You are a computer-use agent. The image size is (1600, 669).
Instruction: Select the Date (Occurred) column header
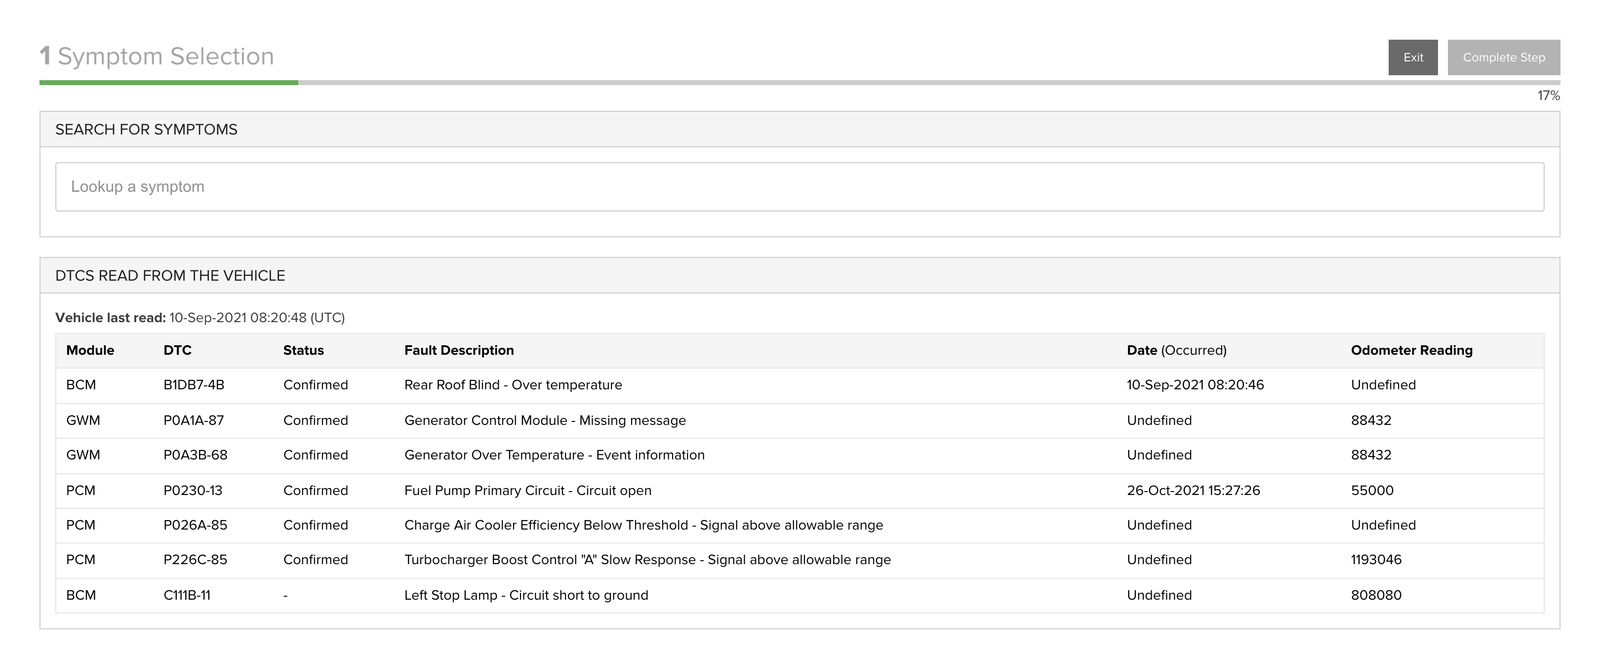(1176, 350)
